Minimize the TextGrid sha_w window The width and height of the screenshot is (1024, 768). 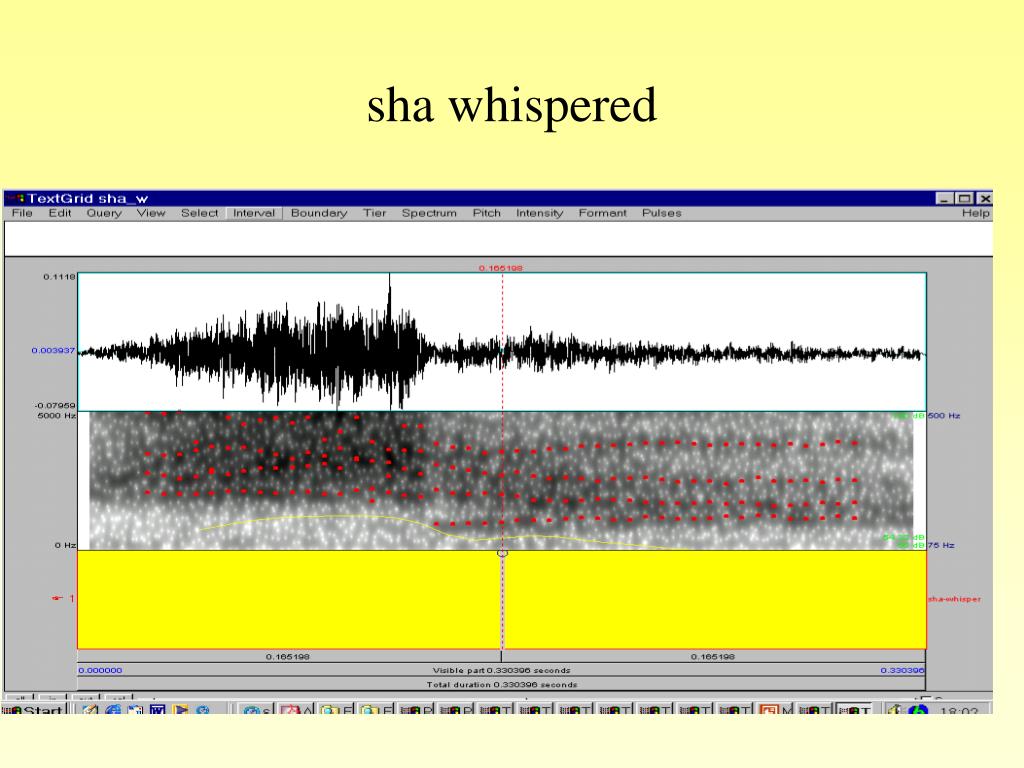click(943, 199)
